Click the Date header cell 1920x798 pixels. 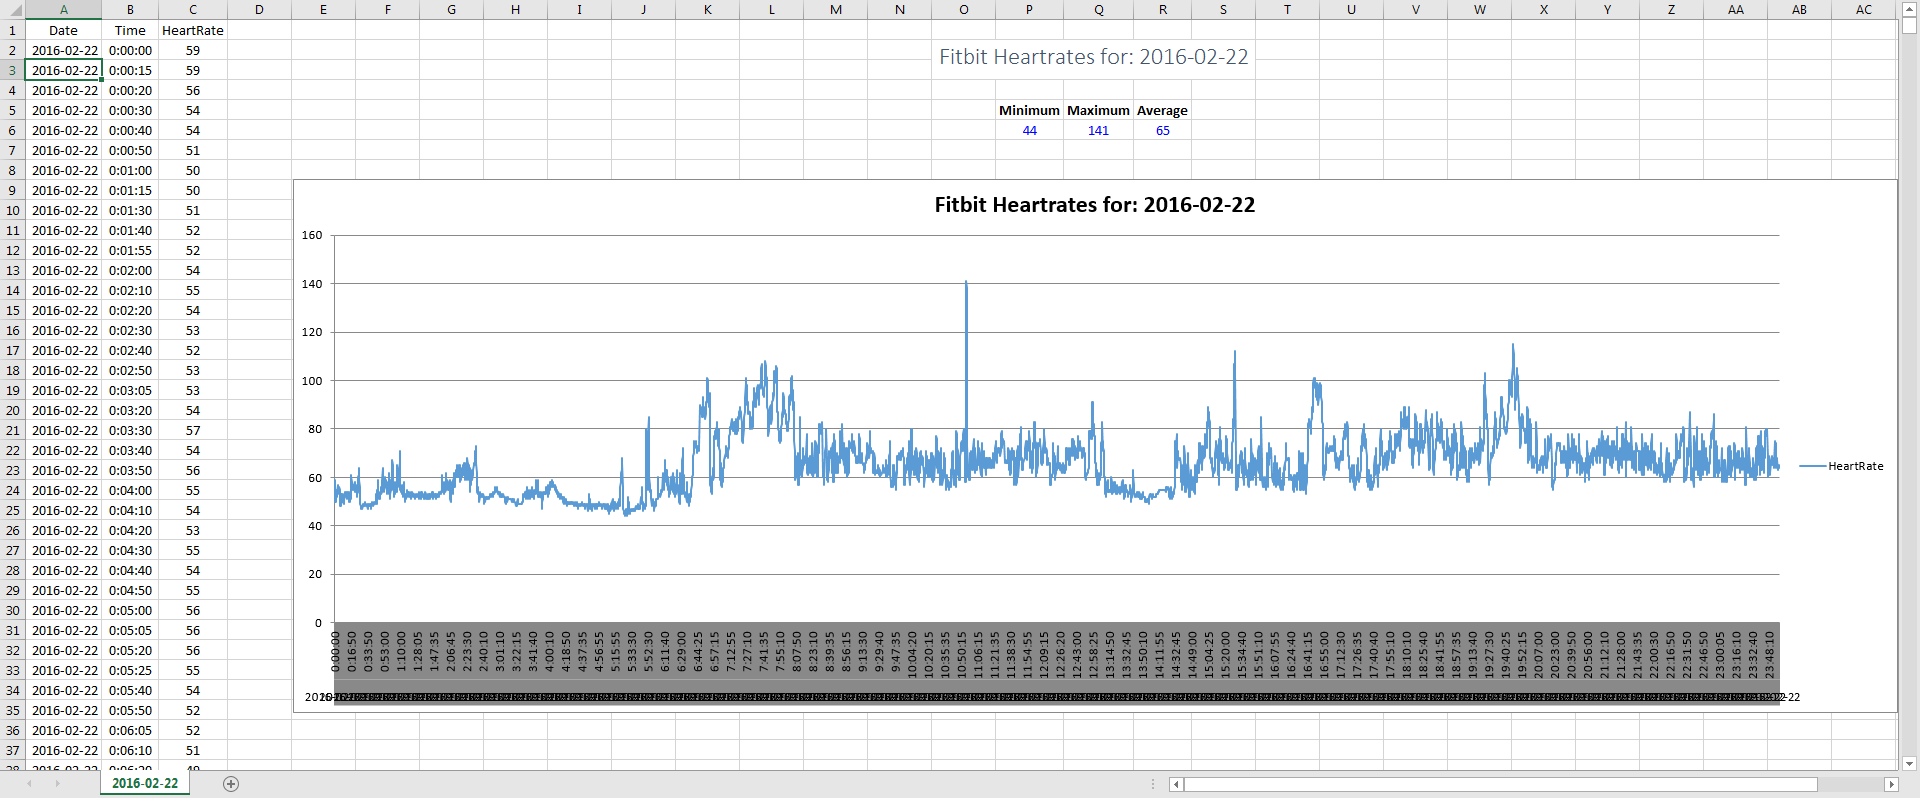[x=63, y=30]
